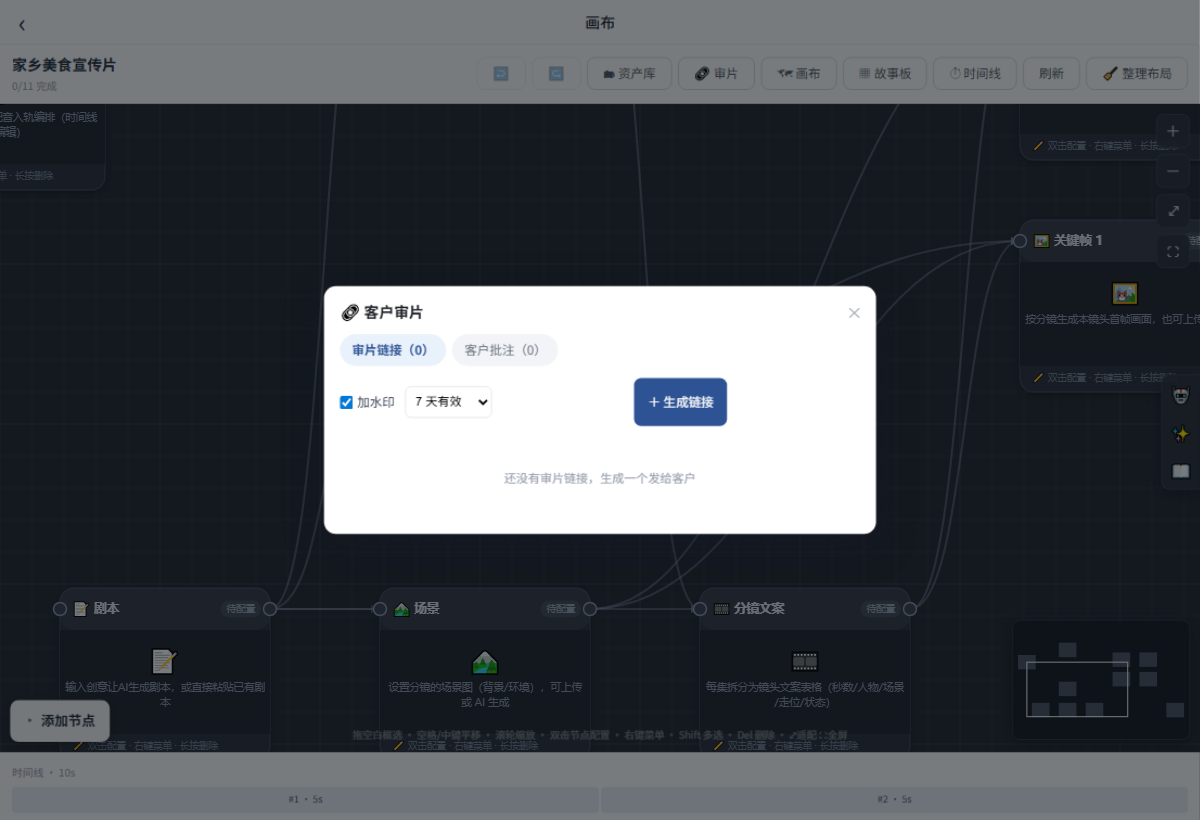This screenshot has height=820, width=1200.
Task: Go back with the top-left arrow
Action: [x=22, y=25]
